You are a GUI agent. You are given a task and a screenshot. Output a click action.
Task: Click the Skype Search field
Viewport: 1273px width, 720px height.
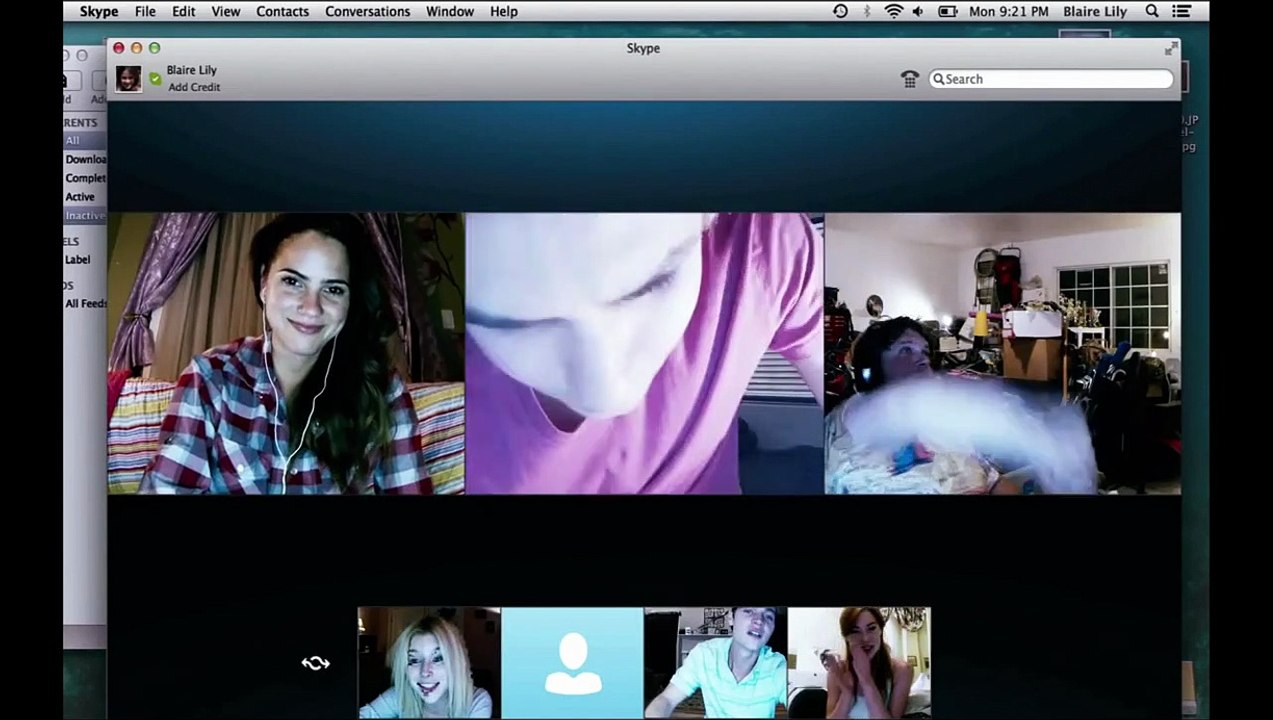(x=1051, y=79)
